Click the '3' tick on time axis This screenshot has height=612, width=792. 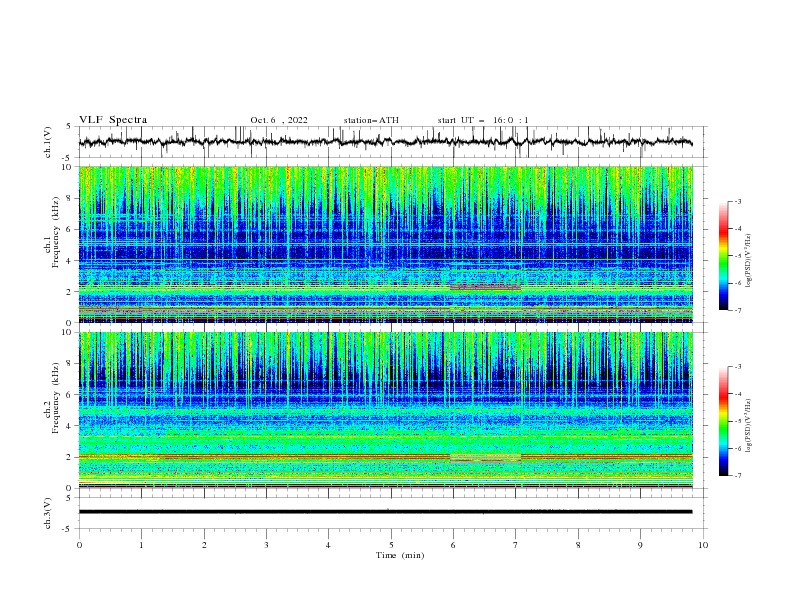tap(266, 545)
